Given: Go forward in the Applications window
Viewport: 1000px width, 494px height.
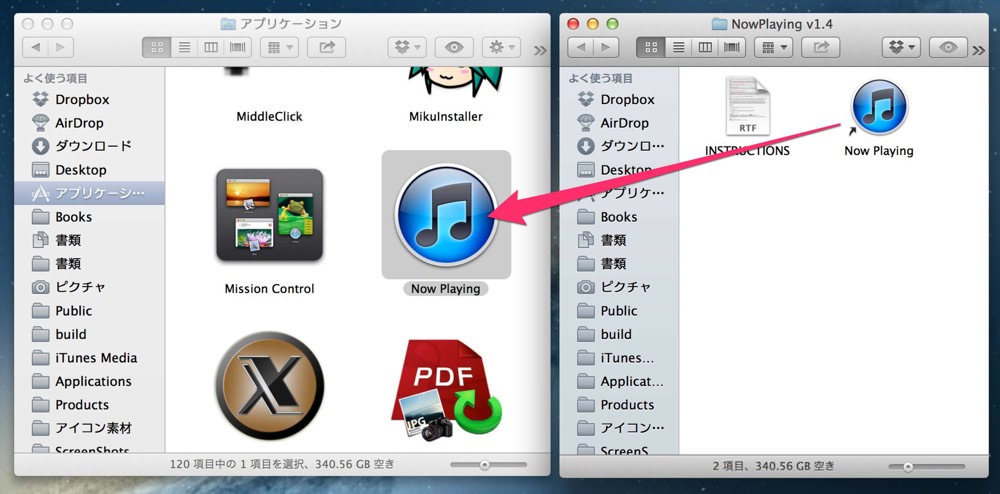Looking at the screenshot, I should 61,47.
